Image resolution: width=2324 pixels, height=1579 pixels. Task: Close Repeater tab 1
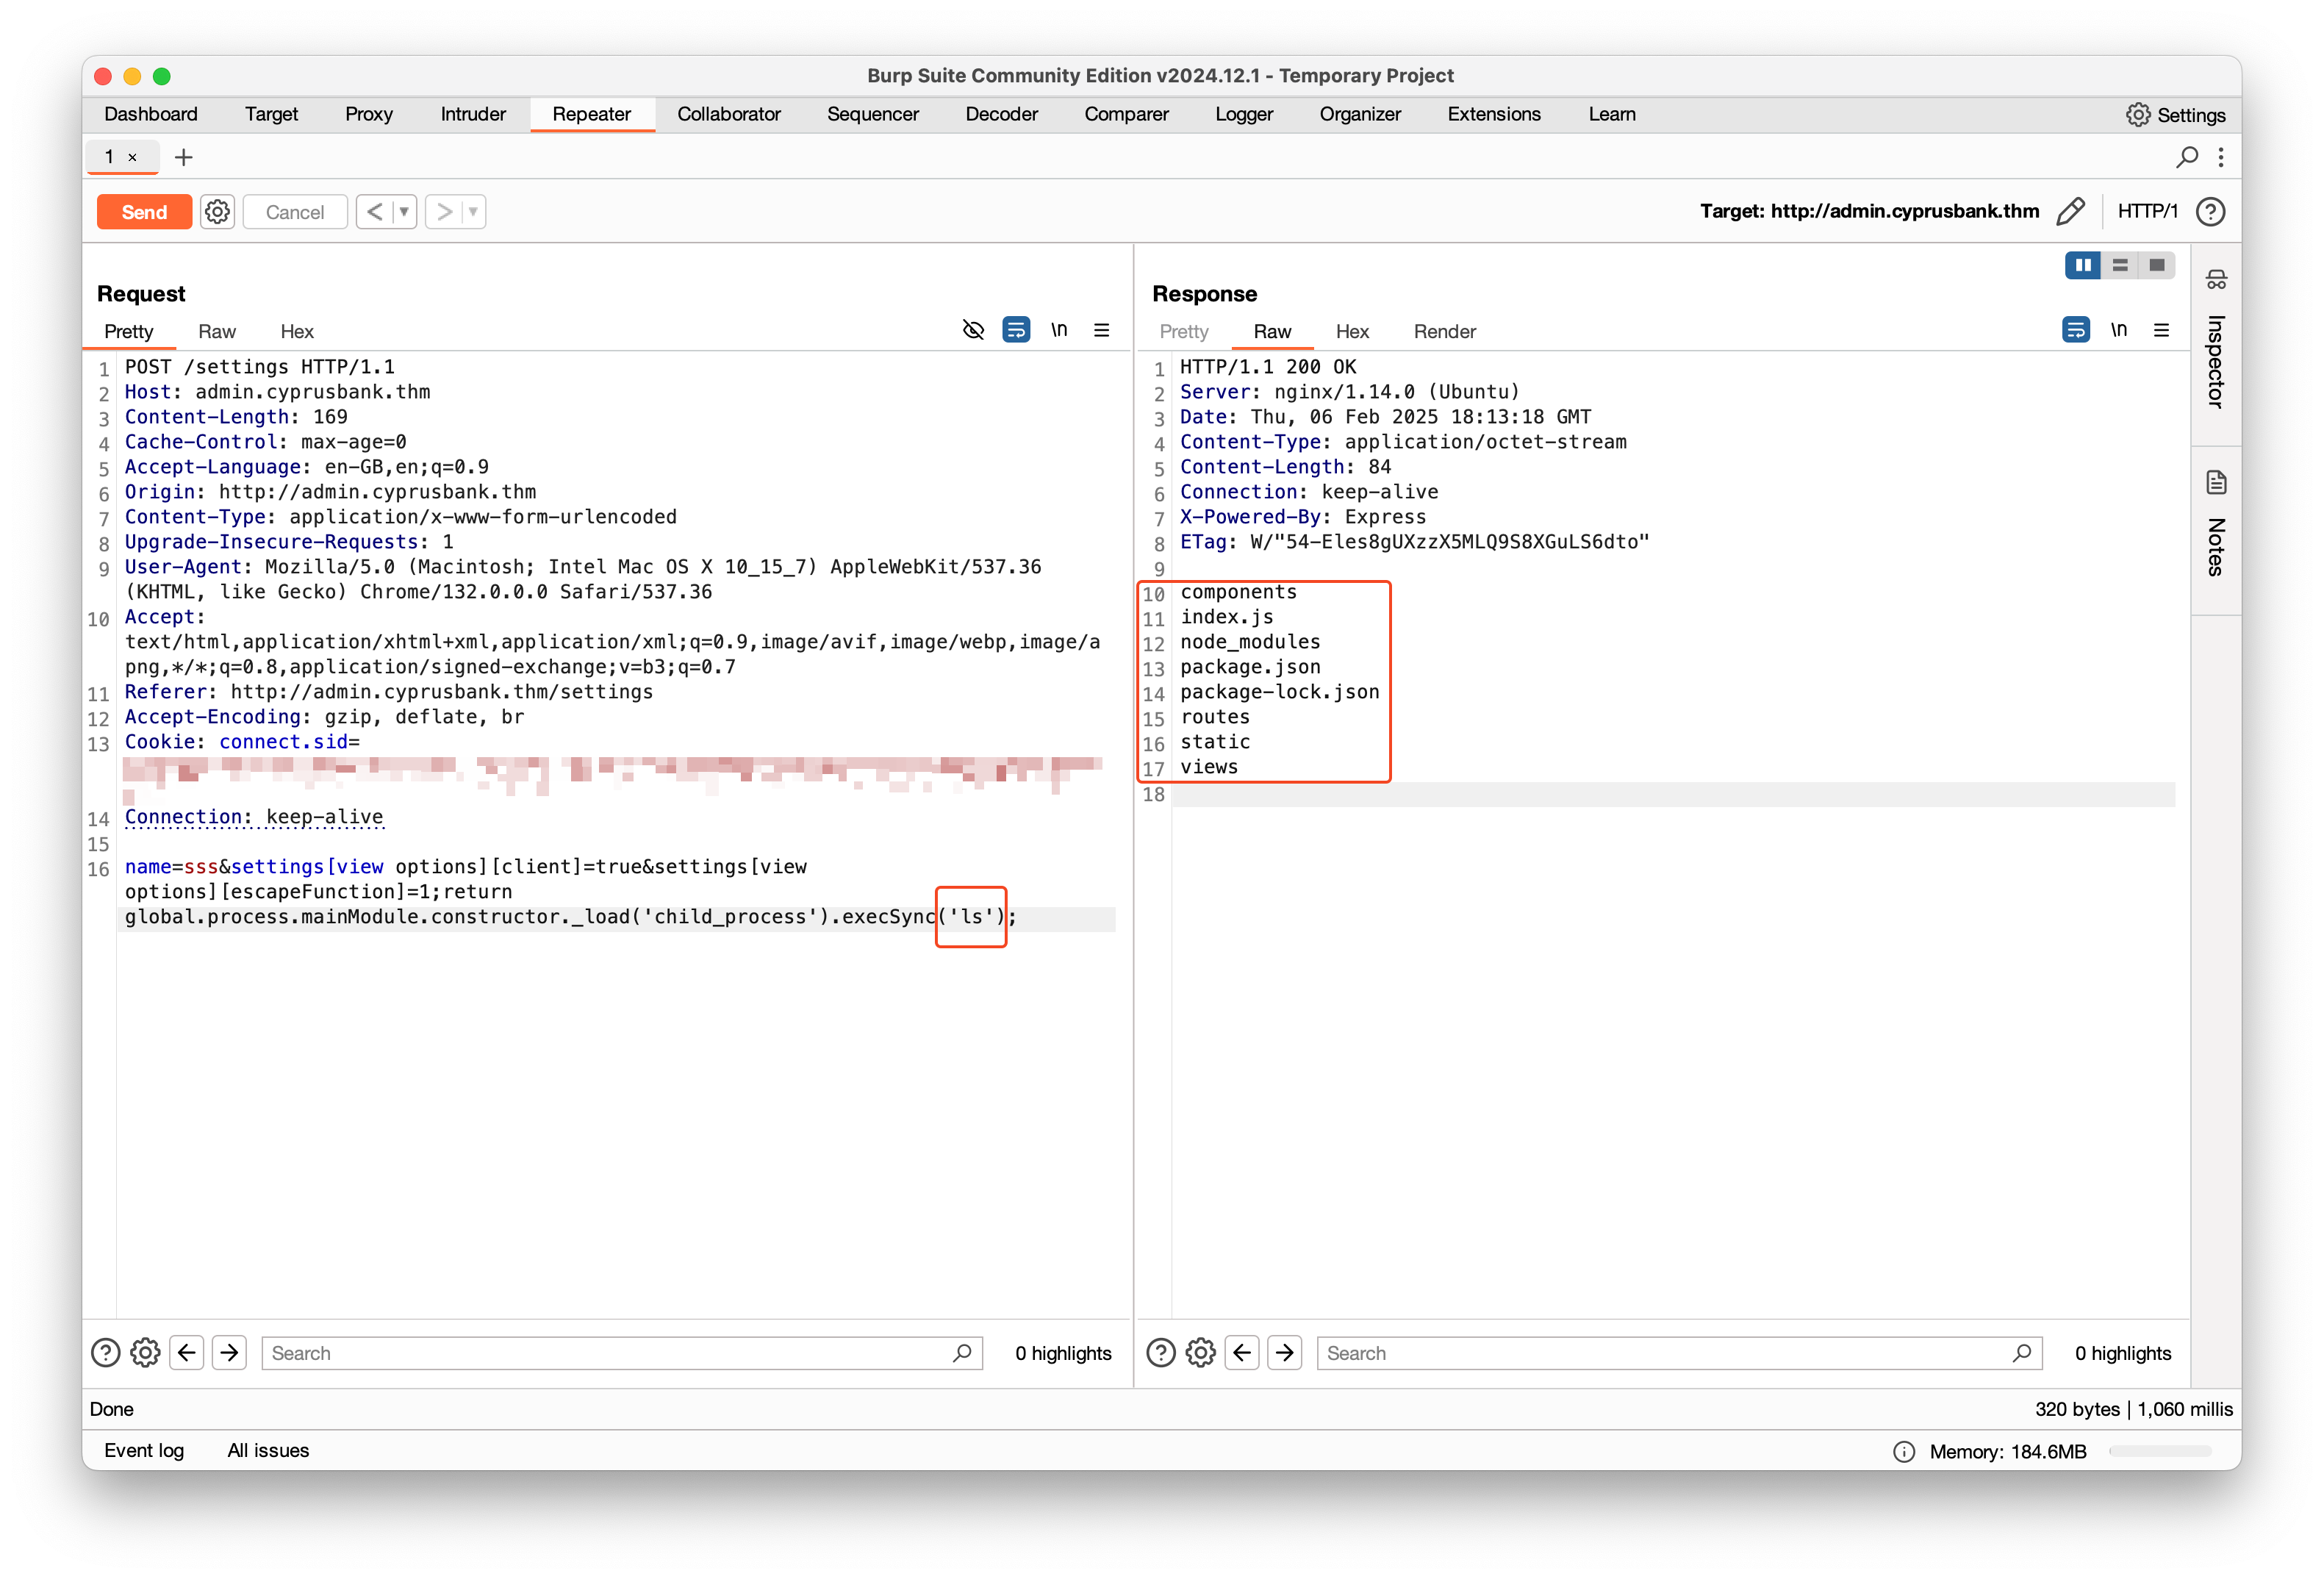[x=132, y=158]
